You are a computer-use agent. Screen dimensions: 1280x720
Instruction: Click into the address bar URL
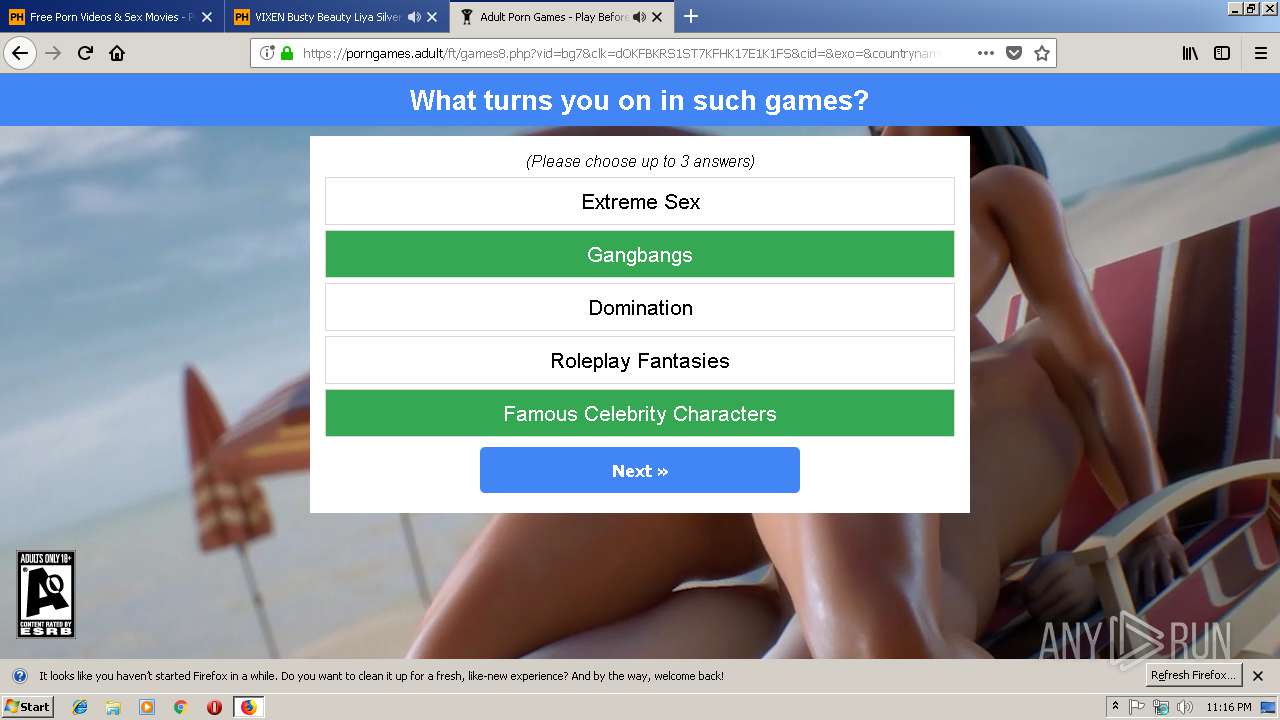620,53
